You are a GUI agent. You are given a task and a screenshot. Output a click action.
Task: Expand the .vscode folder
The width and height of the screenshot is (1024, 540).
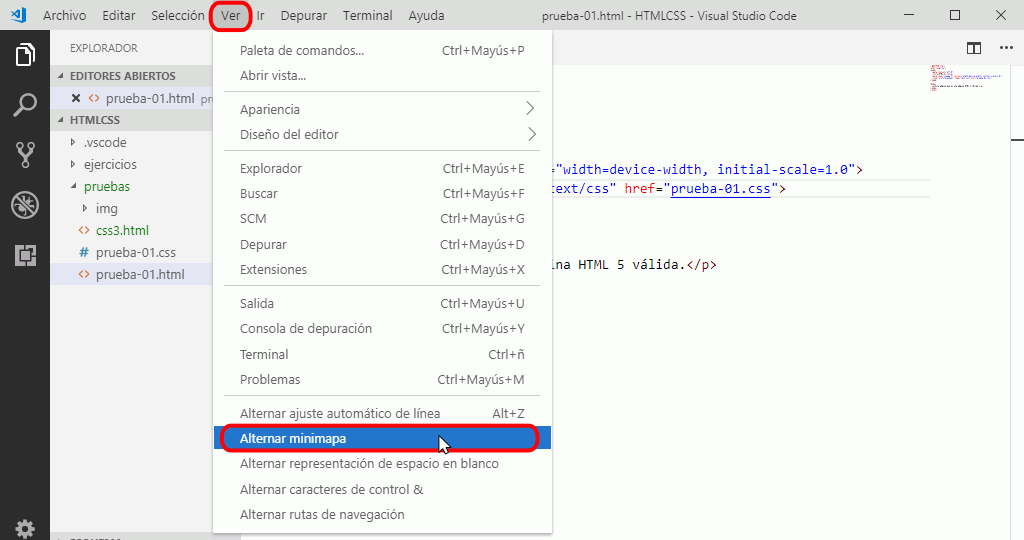(72, 142)
